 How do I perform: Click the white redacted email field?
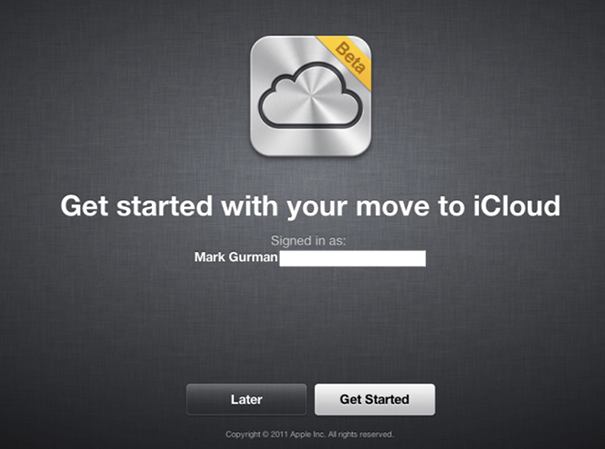click(353, 258)
